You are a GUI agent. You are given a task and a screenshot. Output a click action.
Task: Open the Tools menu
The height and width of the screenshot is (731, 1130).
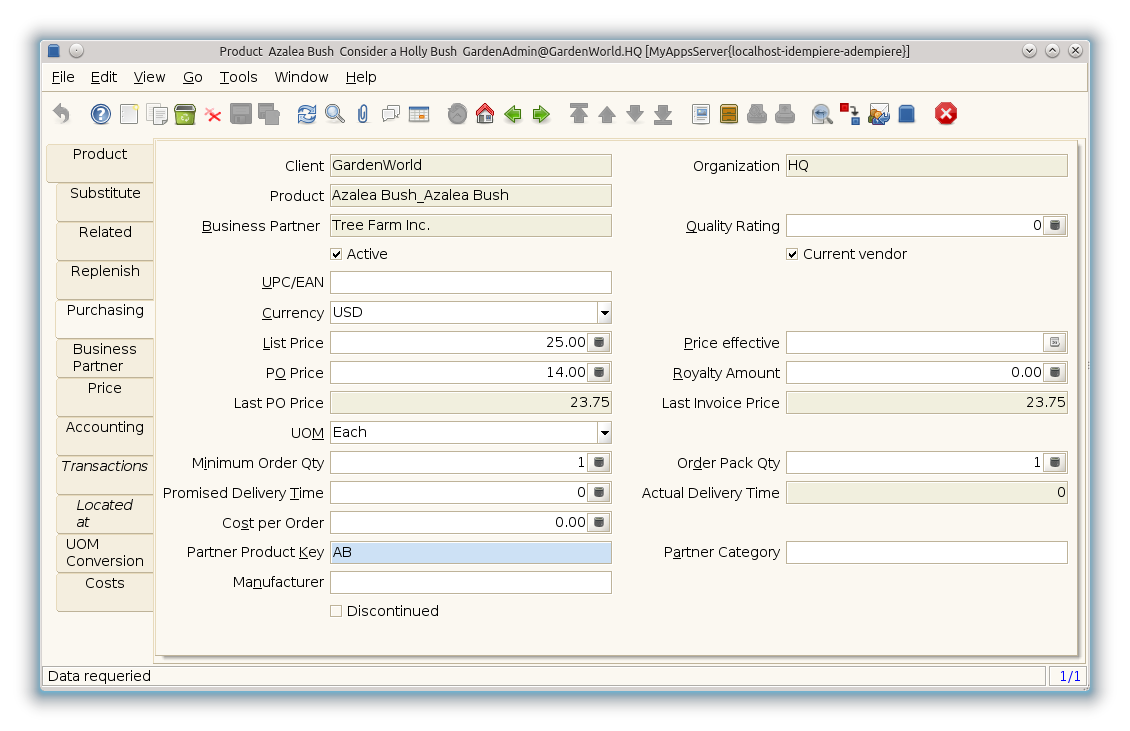click(238, 77)
